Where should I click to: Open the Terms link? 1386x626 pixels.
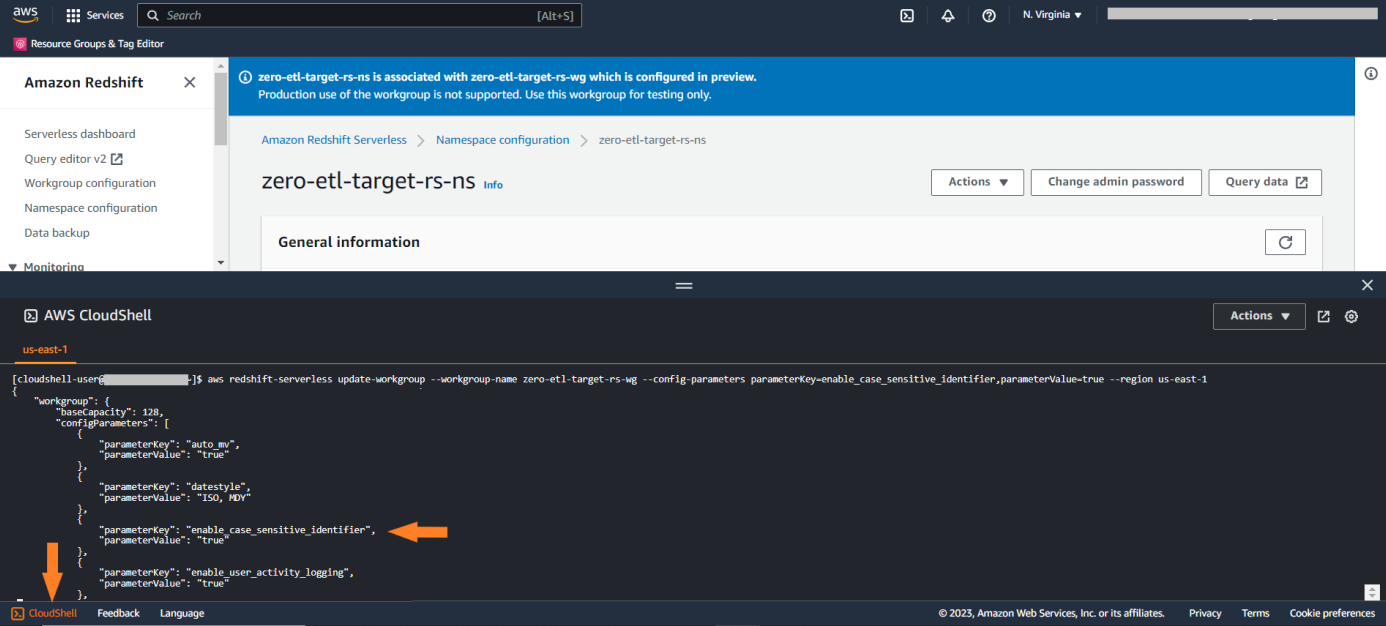point(1255,613)
